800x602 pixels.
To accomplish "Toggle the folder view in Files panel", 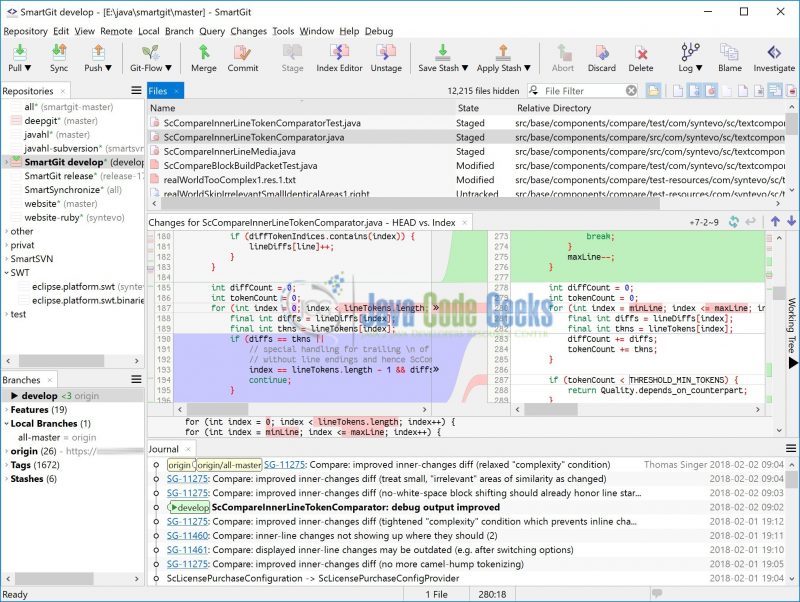I will pyautogui.click(x=653, y=91).
